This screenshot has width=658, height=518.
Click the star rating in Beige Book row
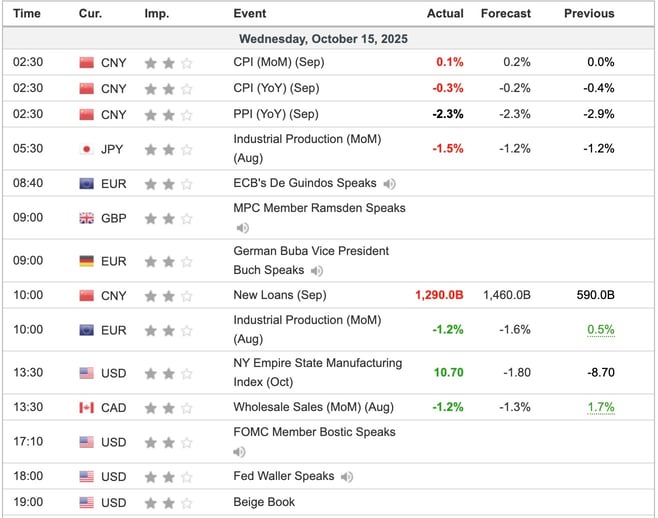168,503
